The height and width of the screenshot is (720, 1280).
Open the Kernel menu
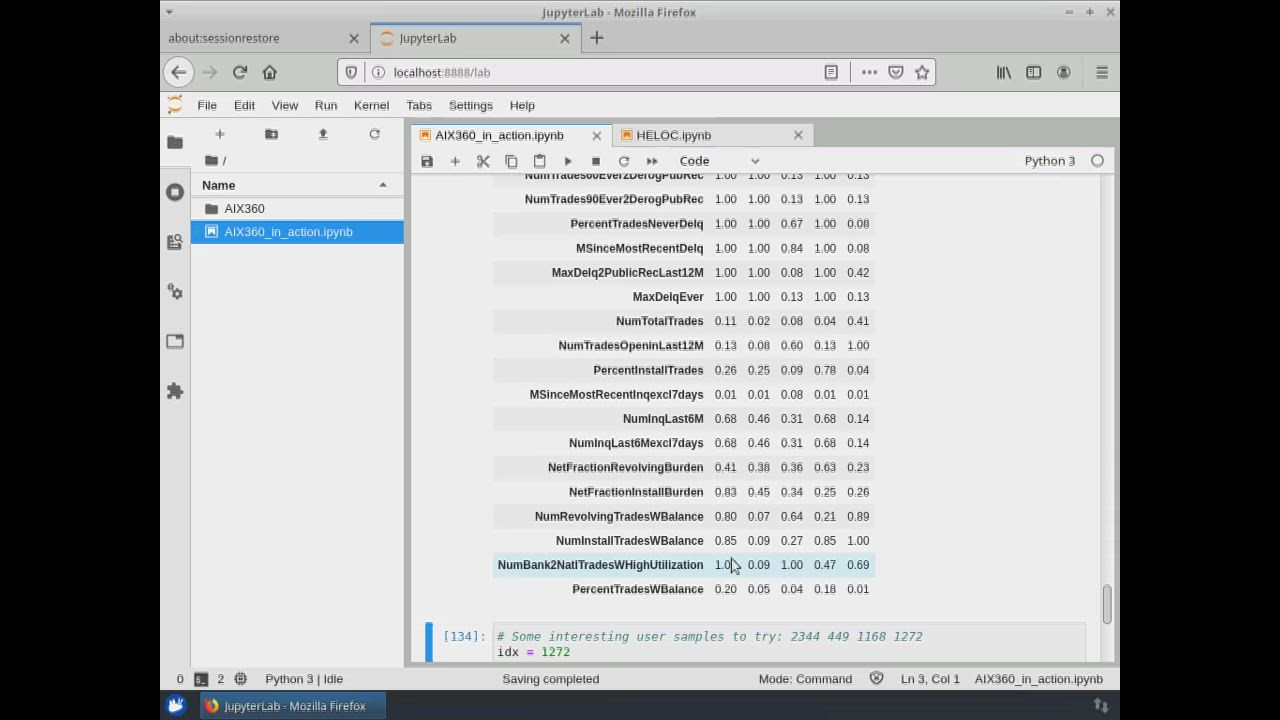click(371, 105)
